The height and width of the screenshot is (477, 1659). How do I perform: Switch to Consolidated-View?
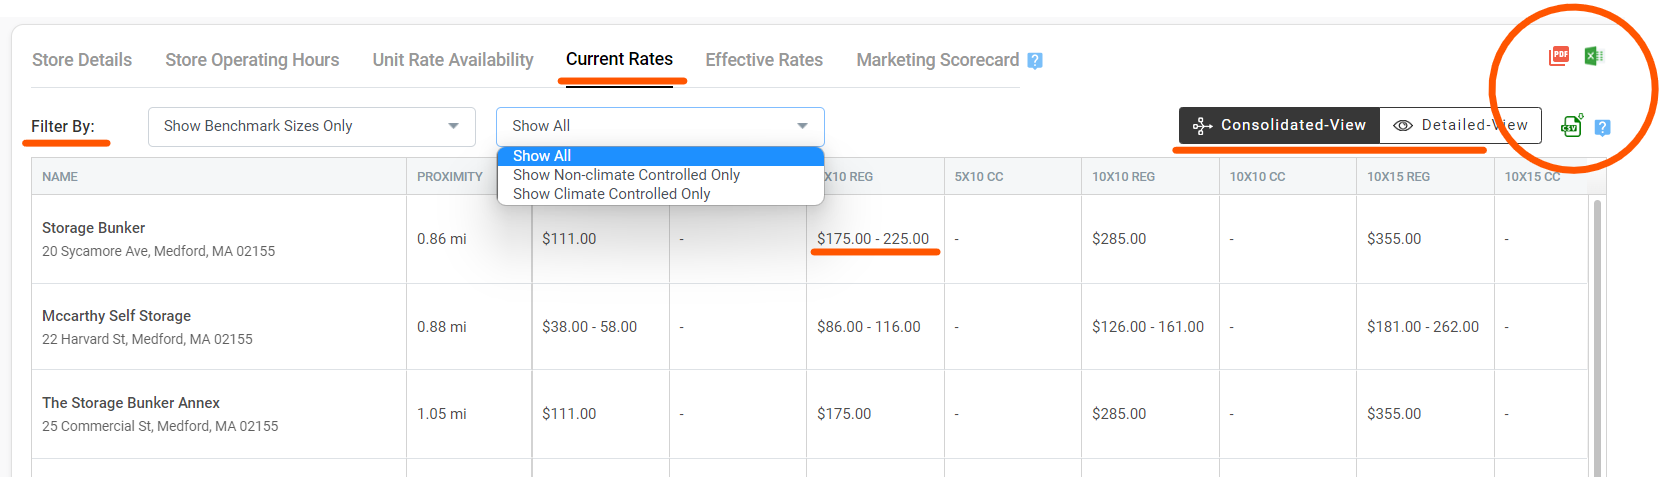pos(1279,125)
